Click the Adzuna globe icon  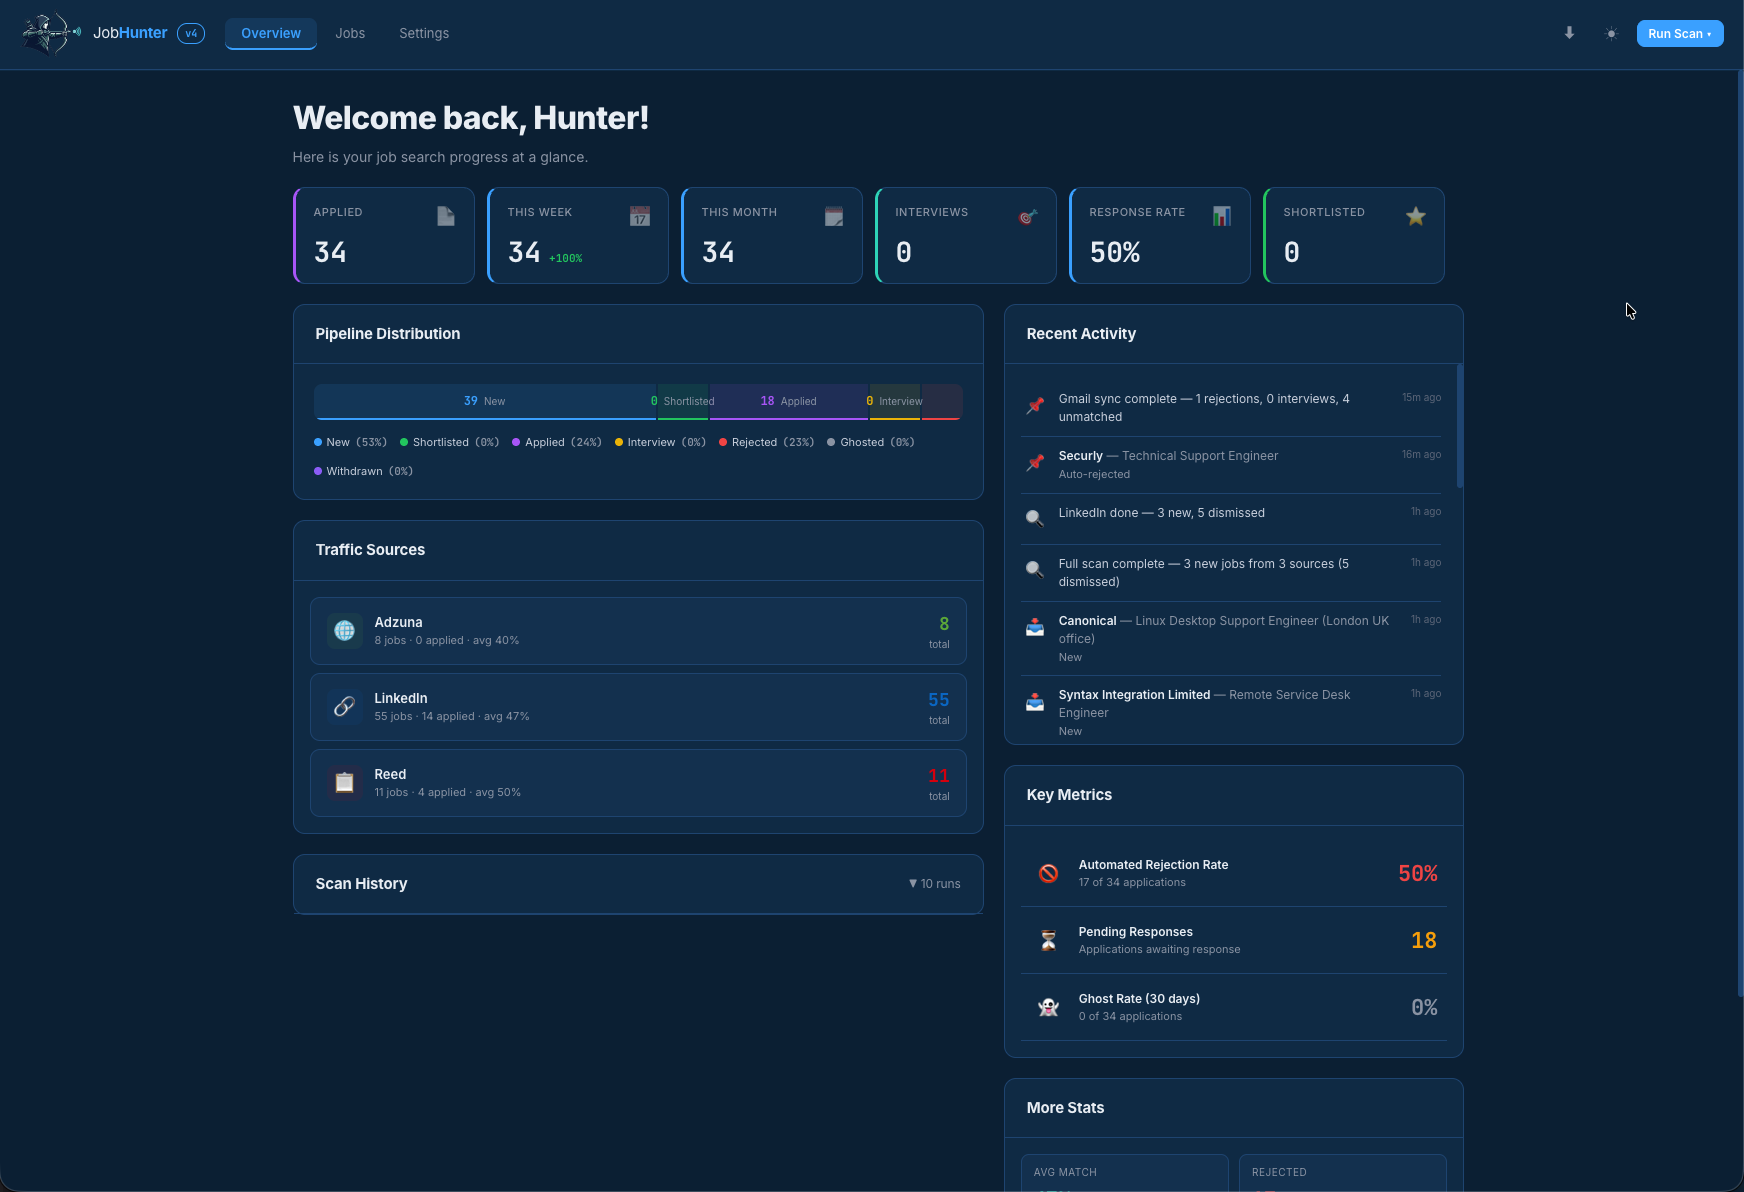[344, 630]
